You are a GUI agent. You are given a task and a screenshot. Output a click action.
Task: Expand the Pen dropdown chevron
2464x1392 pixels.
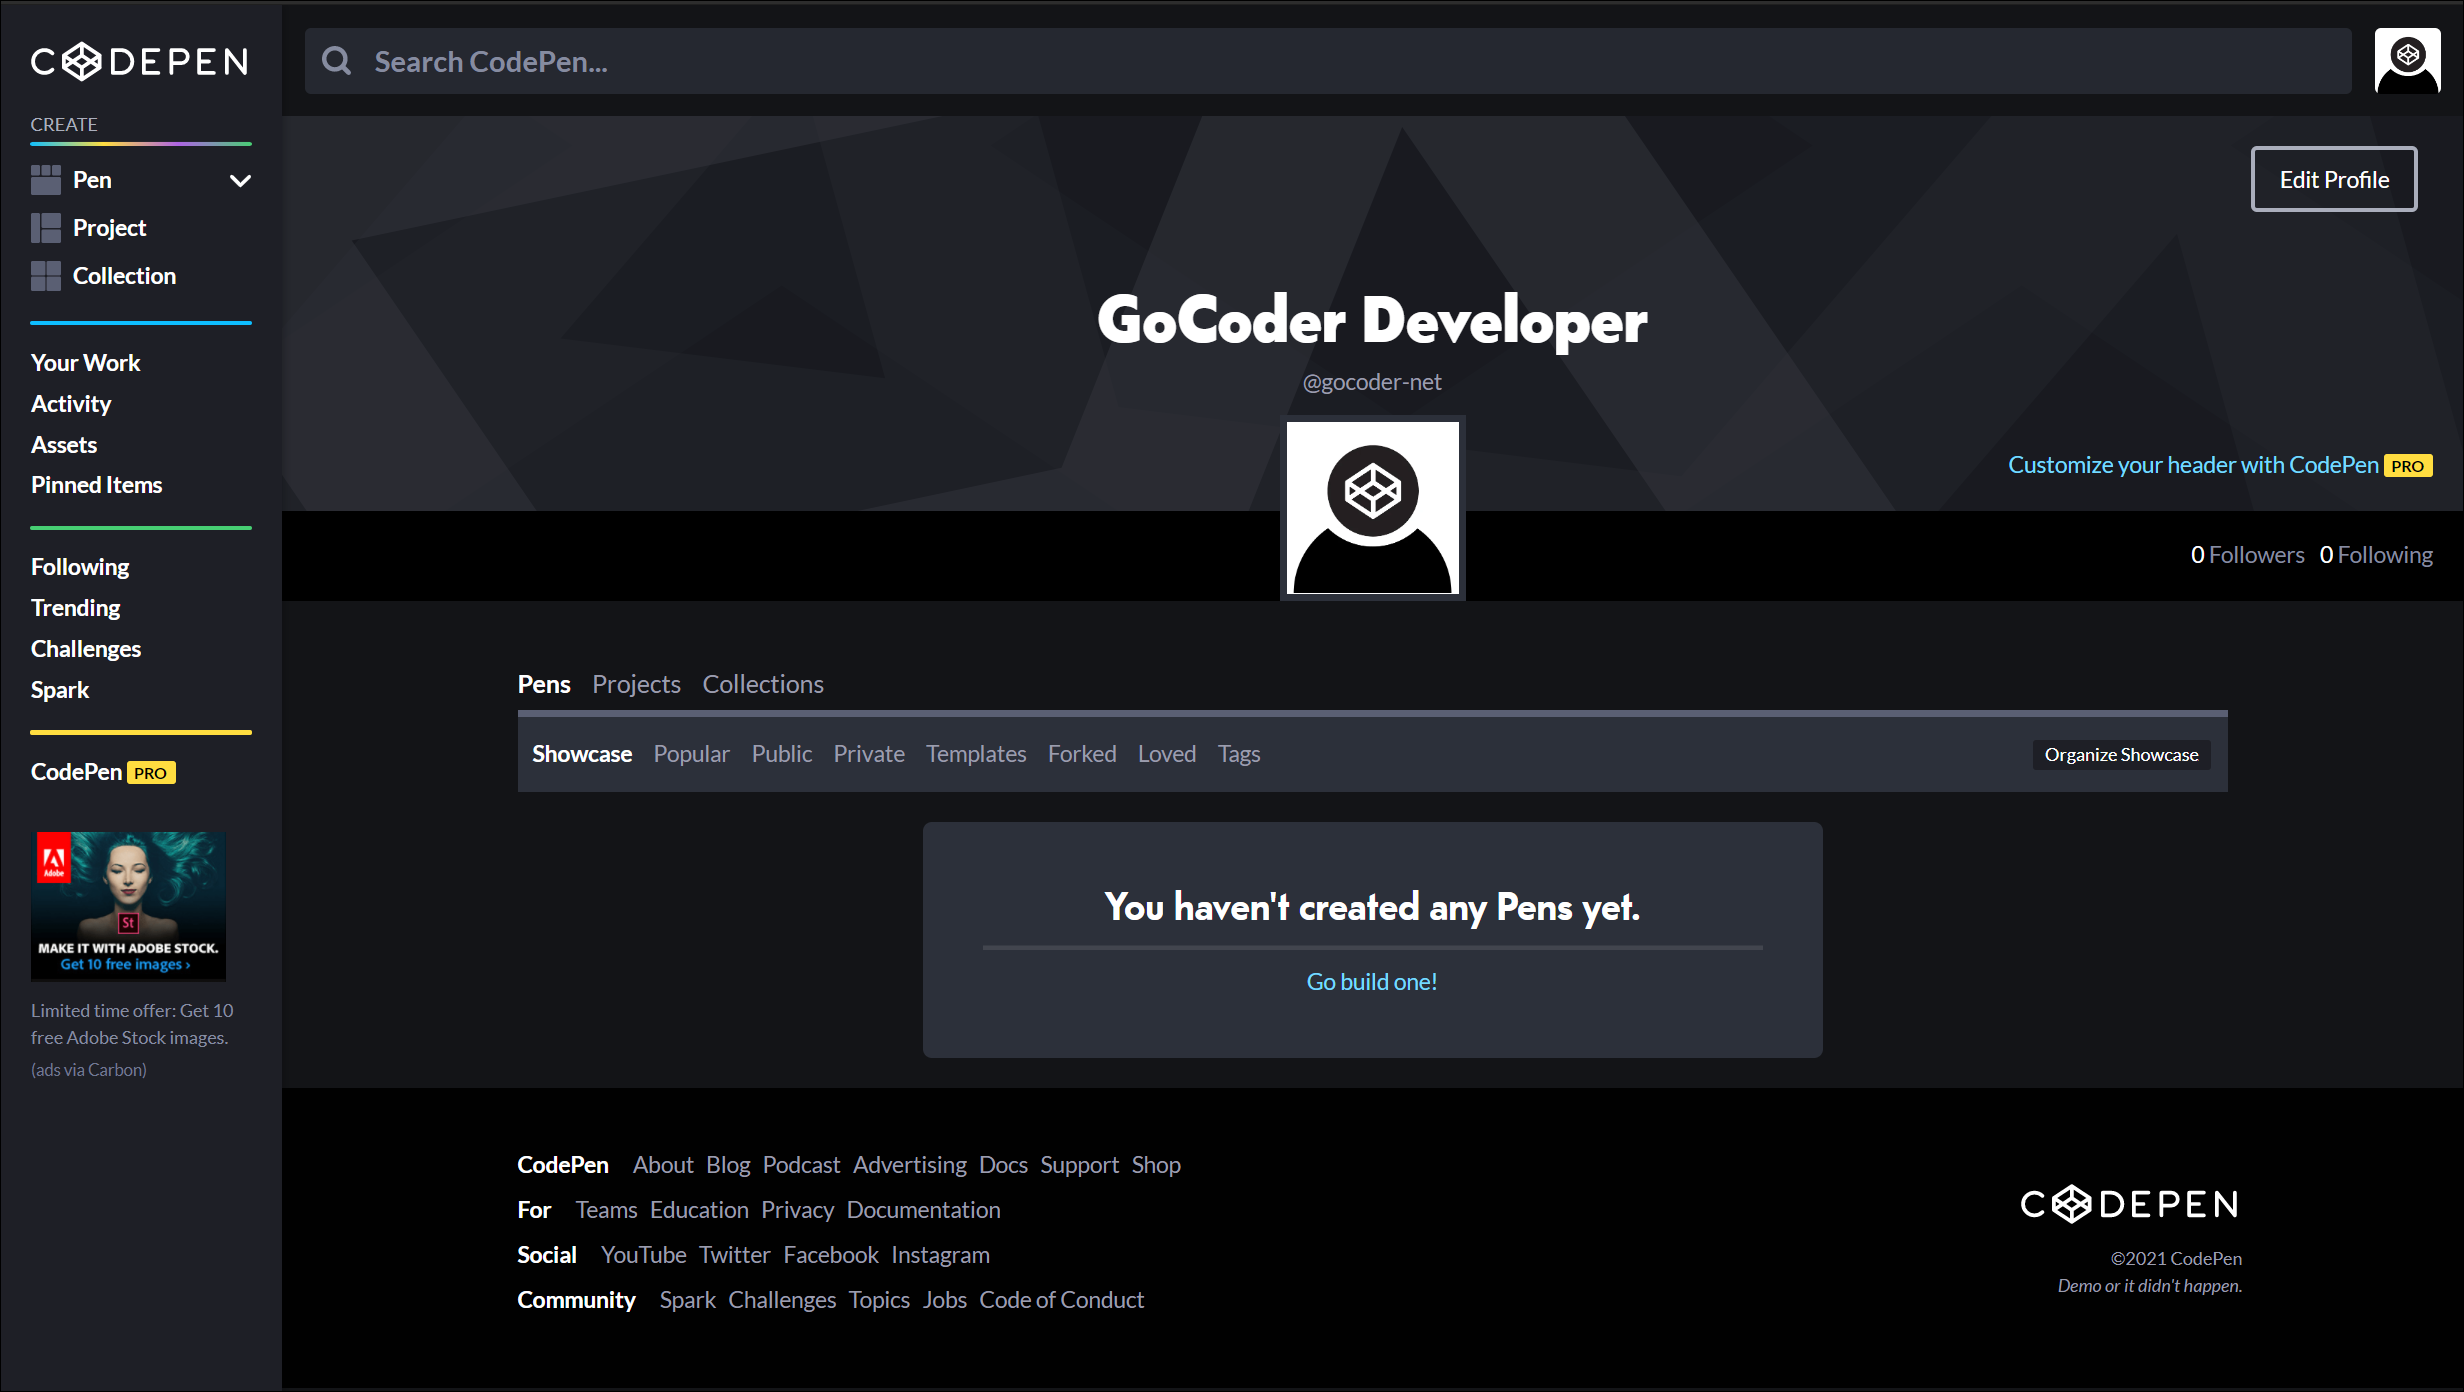pyautogui.click(x=240, y=181)
